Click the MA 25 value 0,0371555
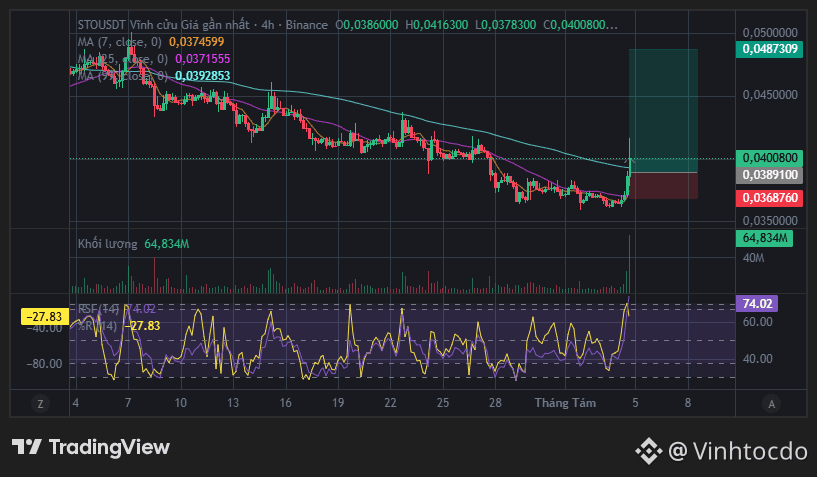 (x=203, y=59)
